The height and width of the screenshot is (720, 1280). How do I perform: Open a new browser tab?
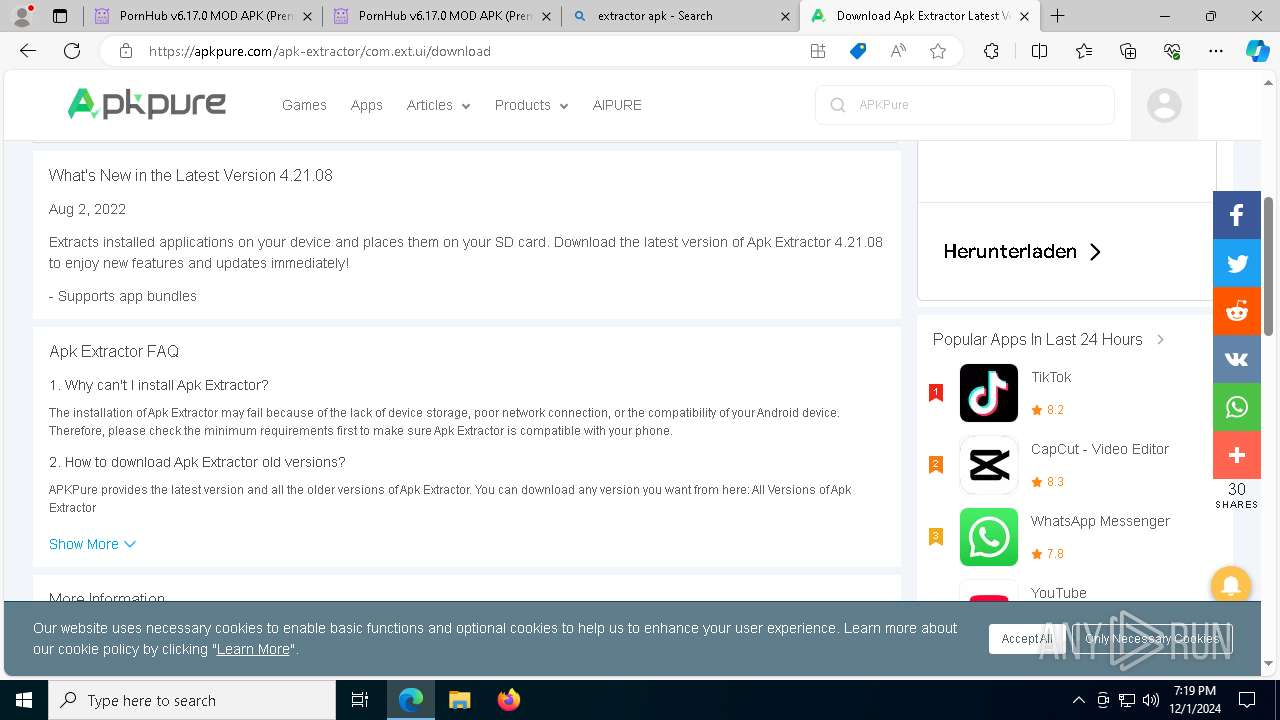1057,16
